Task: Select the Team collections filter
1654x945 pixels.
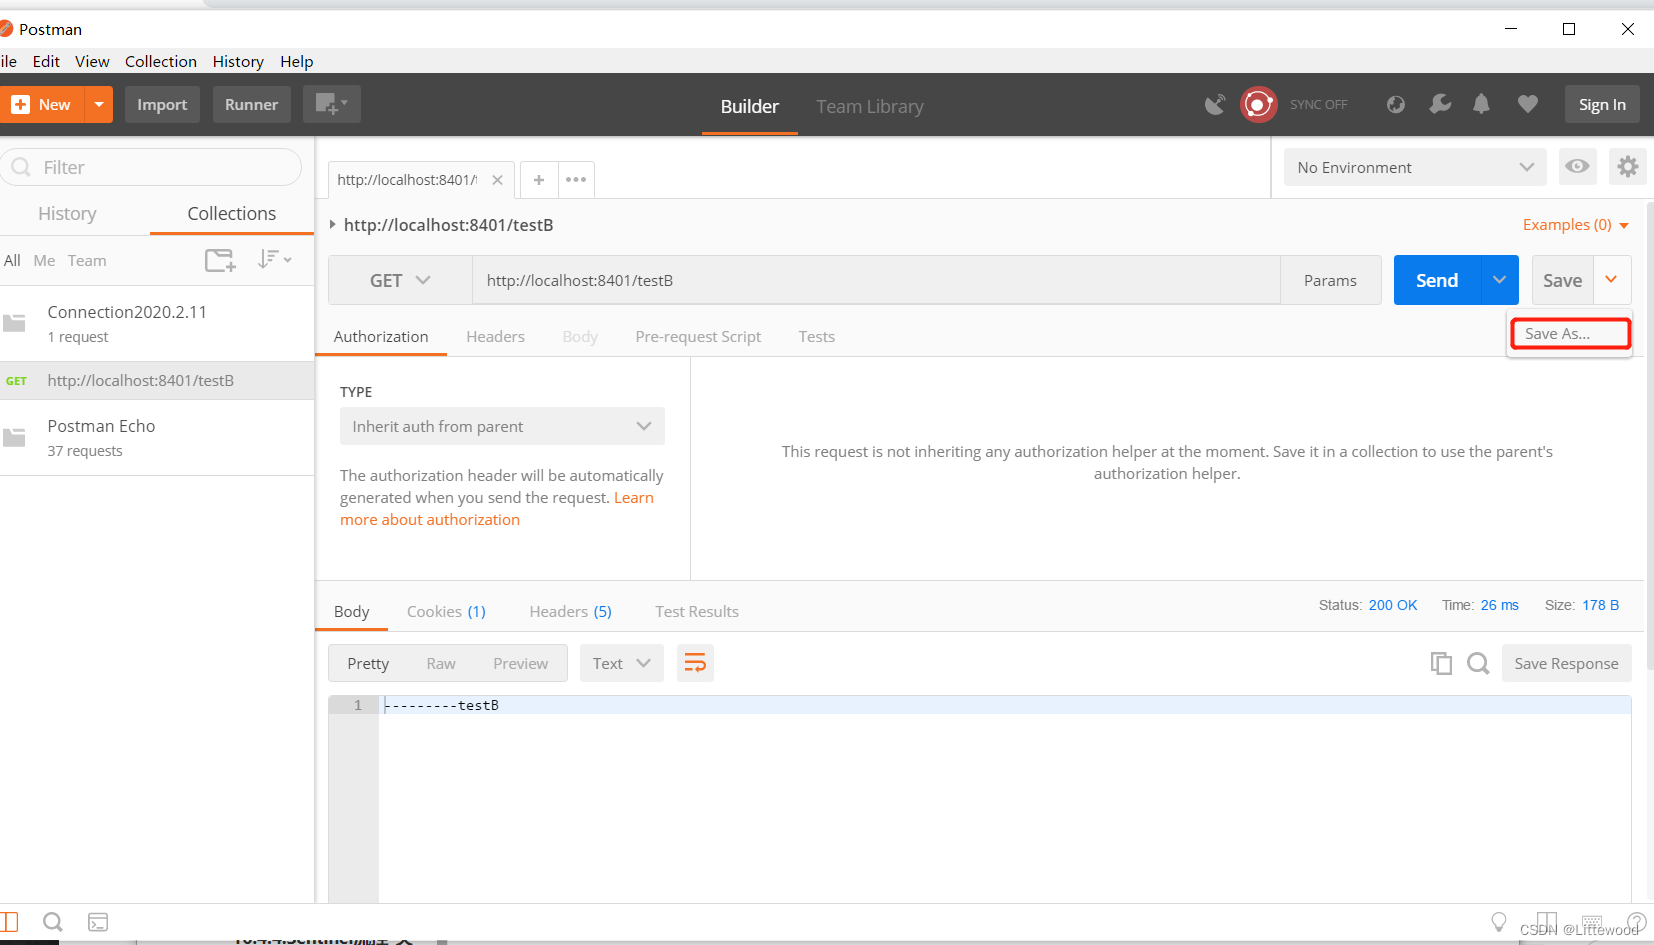Action: [87, 260]
